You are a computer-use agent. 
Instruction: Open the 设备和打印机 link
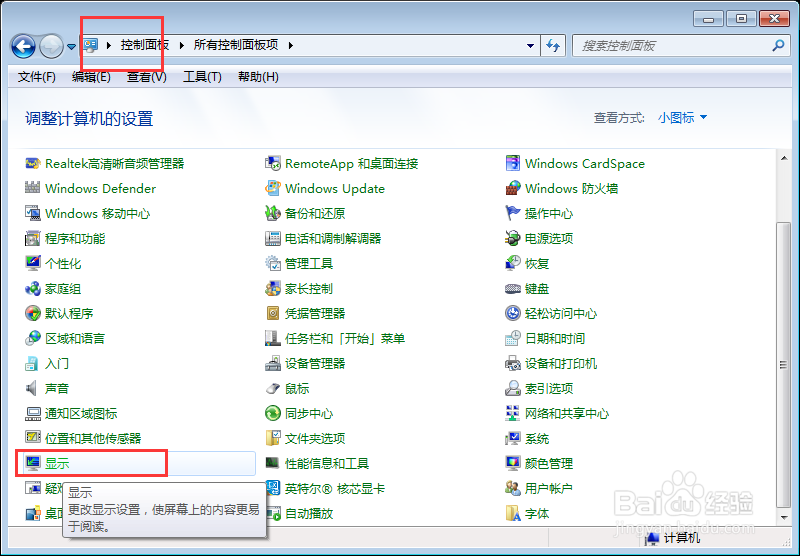[561, 364]
